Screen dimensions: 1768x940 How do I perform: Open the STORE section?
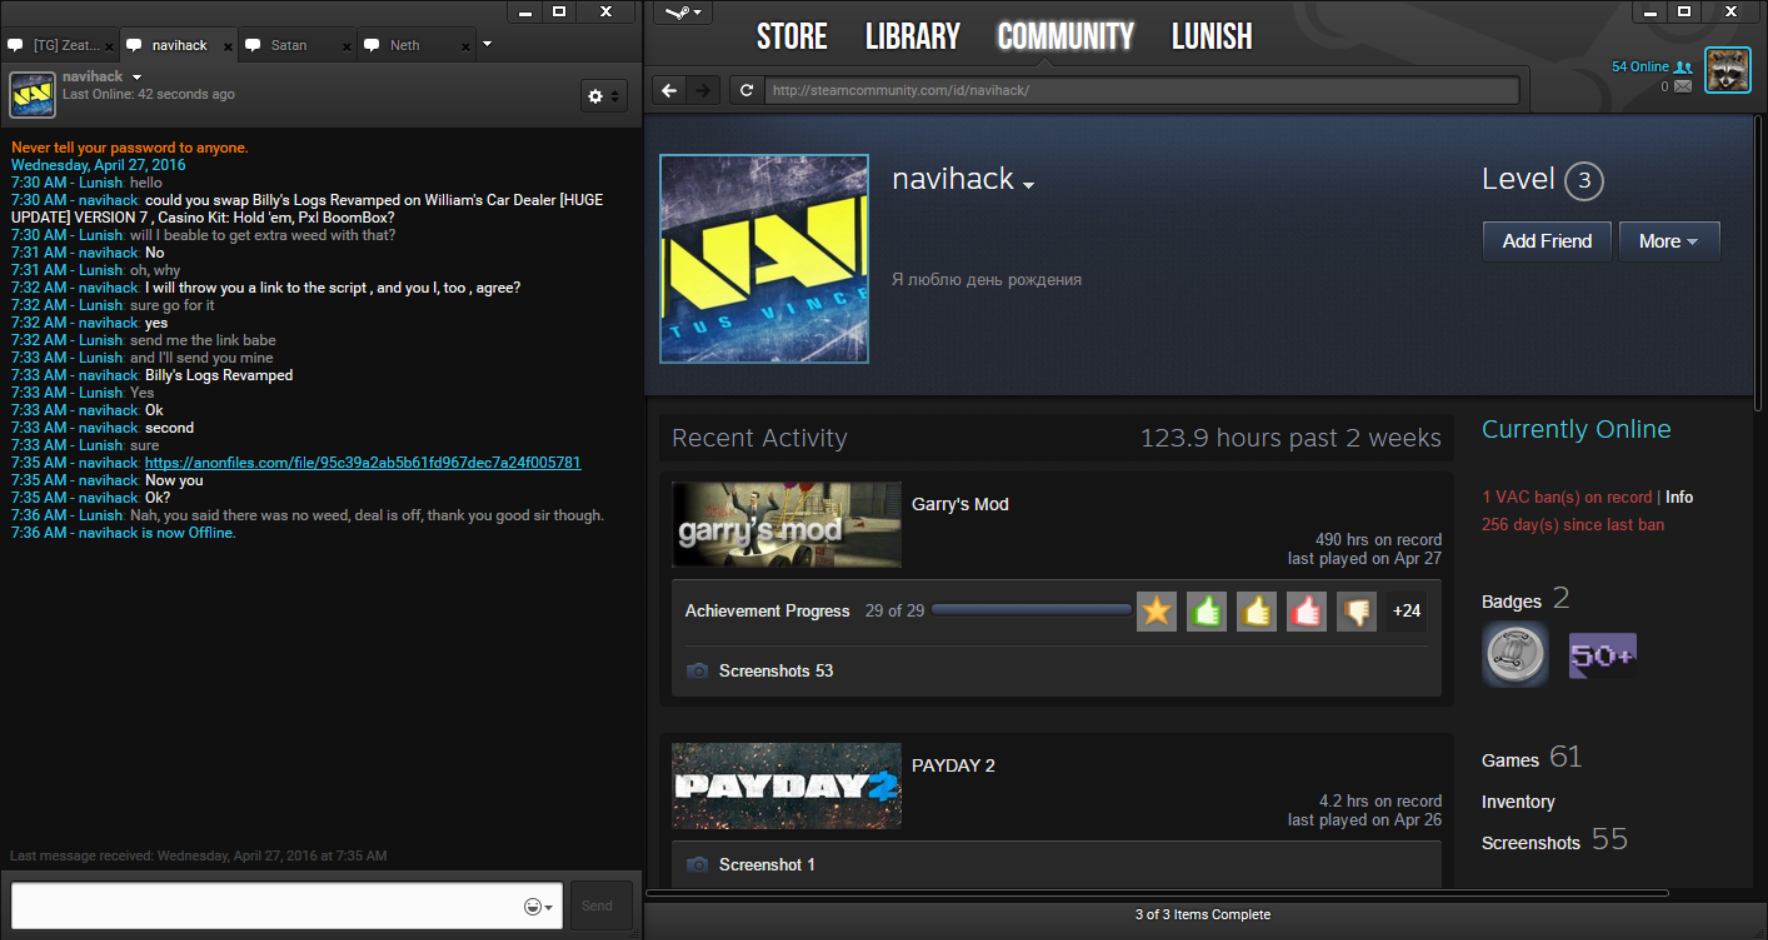pos(791,37)
